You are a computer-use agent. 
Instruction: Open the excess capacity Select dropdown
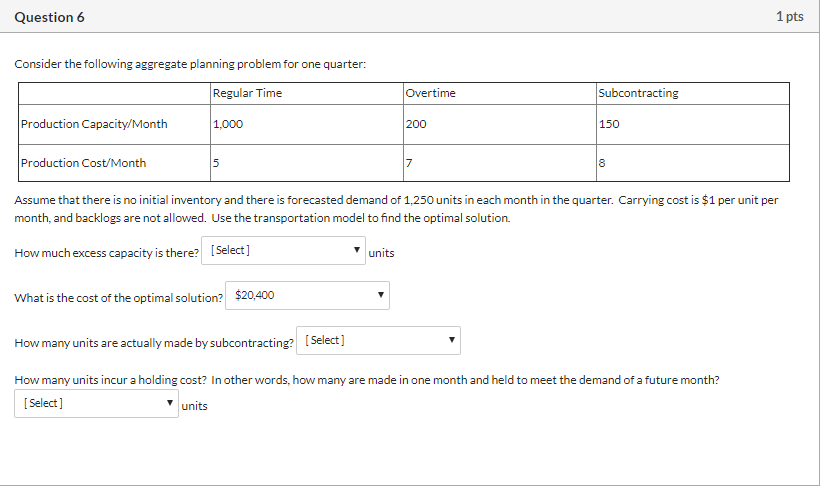tap(283, 251)
